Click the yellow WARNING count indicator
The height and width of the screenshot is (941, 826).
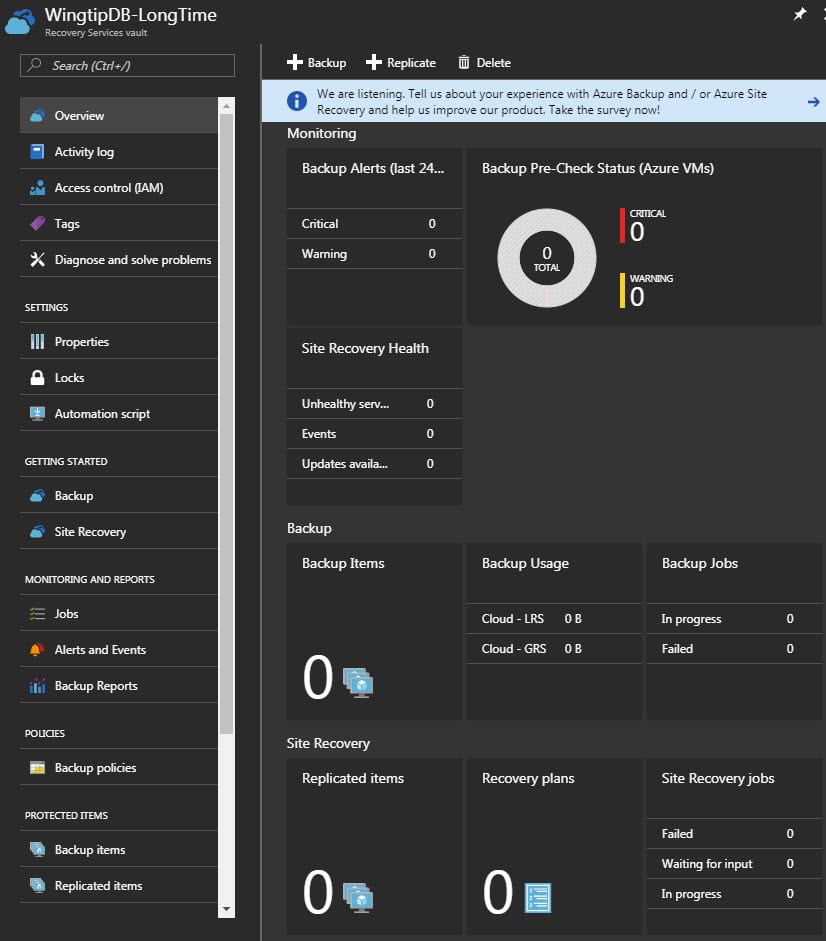click(x=647, y=290)
